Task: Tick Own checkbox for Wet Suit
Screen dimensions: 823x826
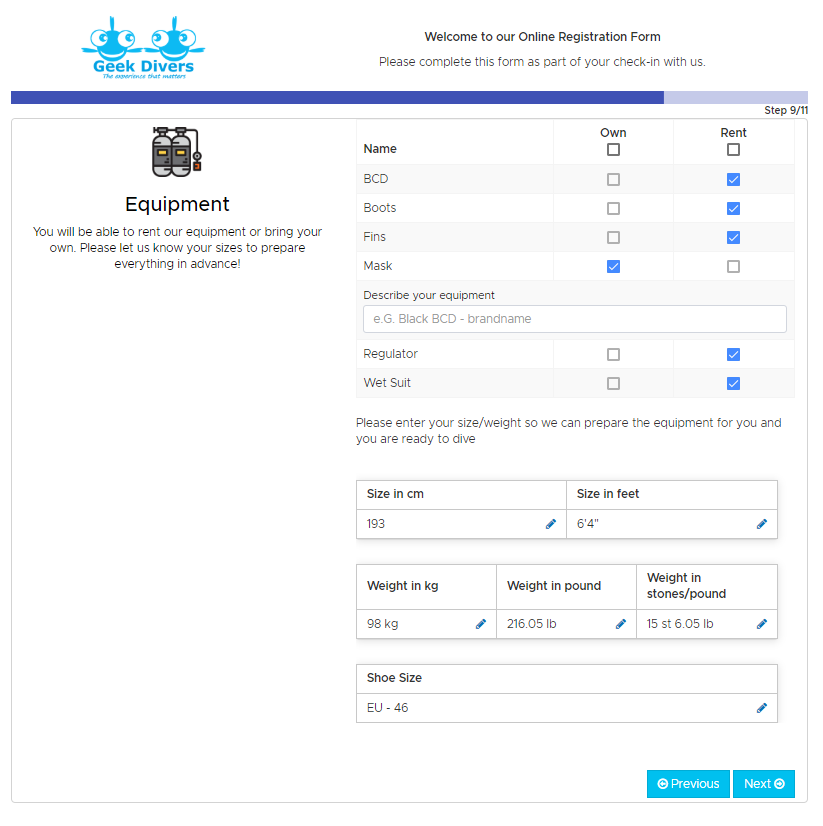Action: 613,384
